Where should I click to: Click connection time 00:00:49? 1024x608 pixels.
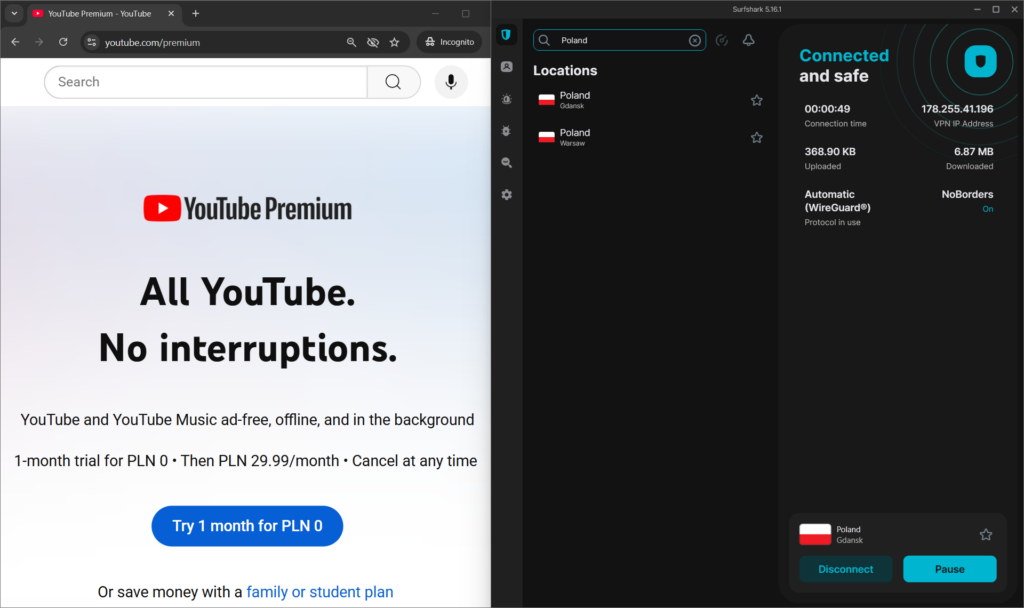tap(827, 109)
